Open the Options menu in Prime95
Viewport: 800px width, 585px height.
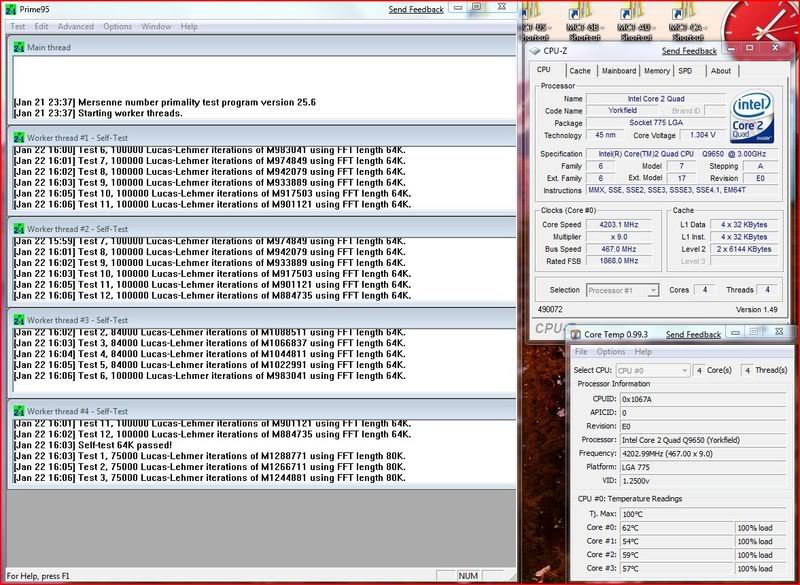pyautogui.click(x=117, y=26)
